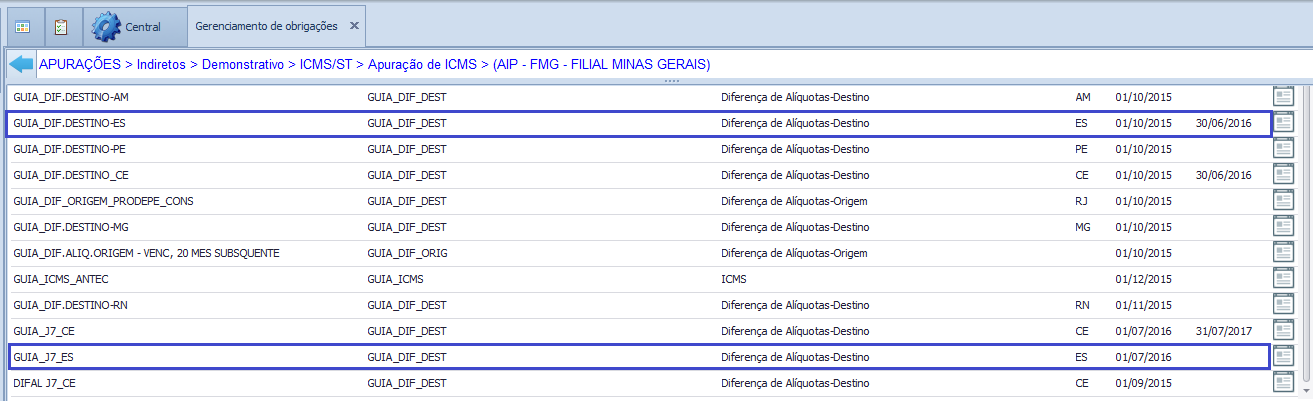Click the APURAÇÕES breadcrumb path text
1313x401 pixels.
point(80,64)
